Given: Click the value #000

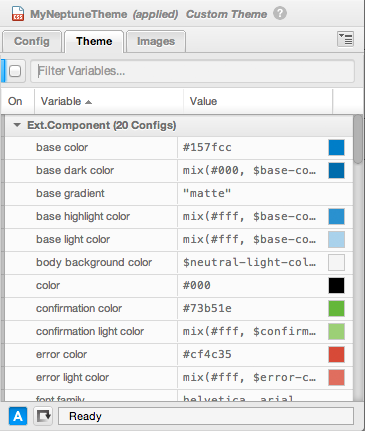Looking at the screenshot, I should [197, 285].
